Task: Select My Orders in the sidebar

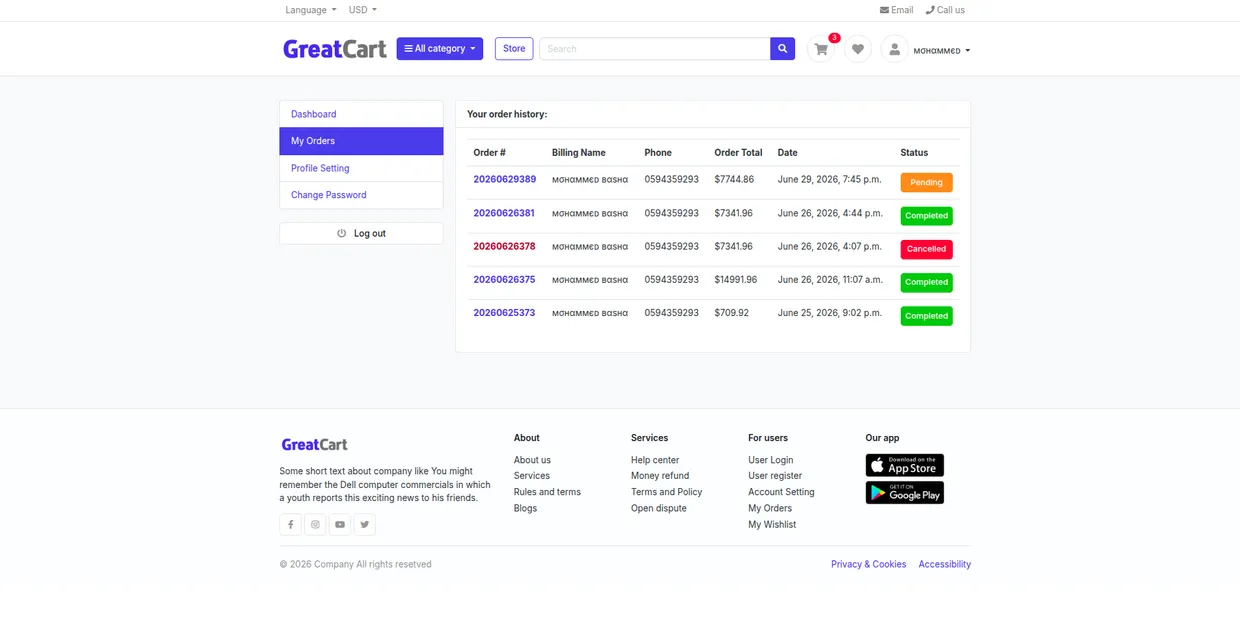Action: point(361,141)
